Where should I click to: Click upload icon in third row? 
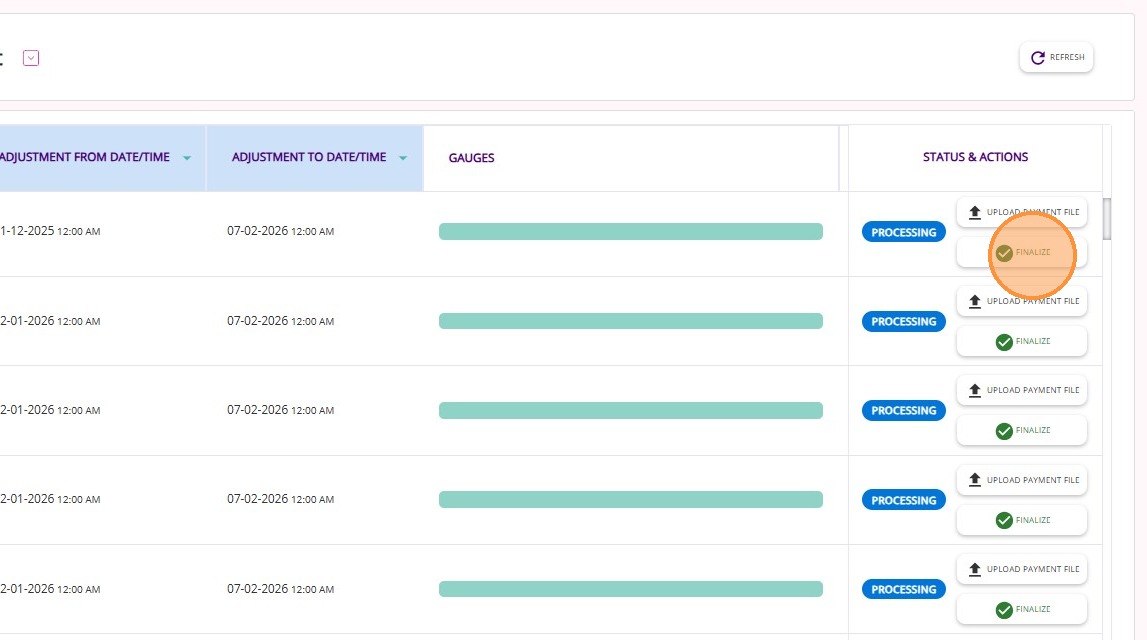(x=975, y=390)
